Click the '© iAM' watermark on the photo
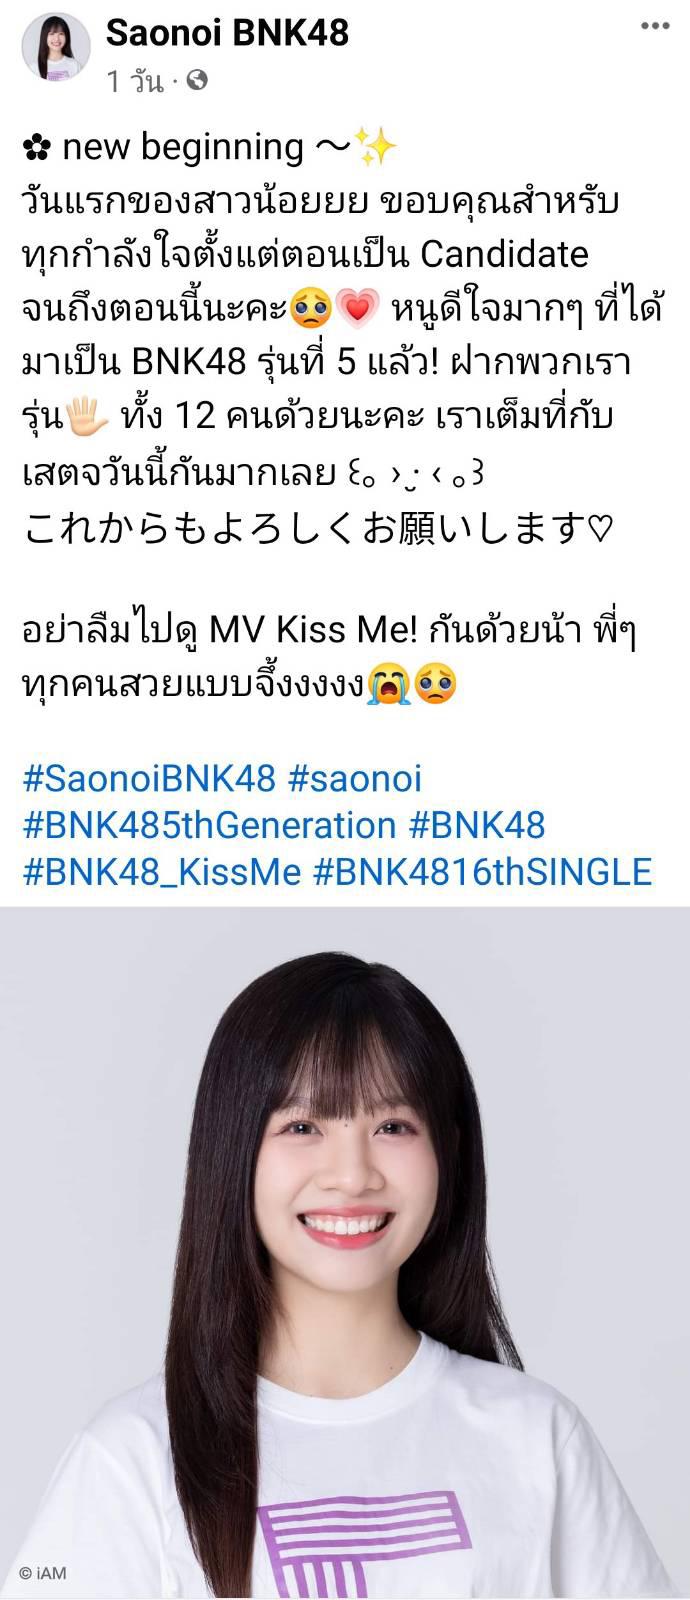Viewport: 690px width, 1600px height. pos(43,1572)
